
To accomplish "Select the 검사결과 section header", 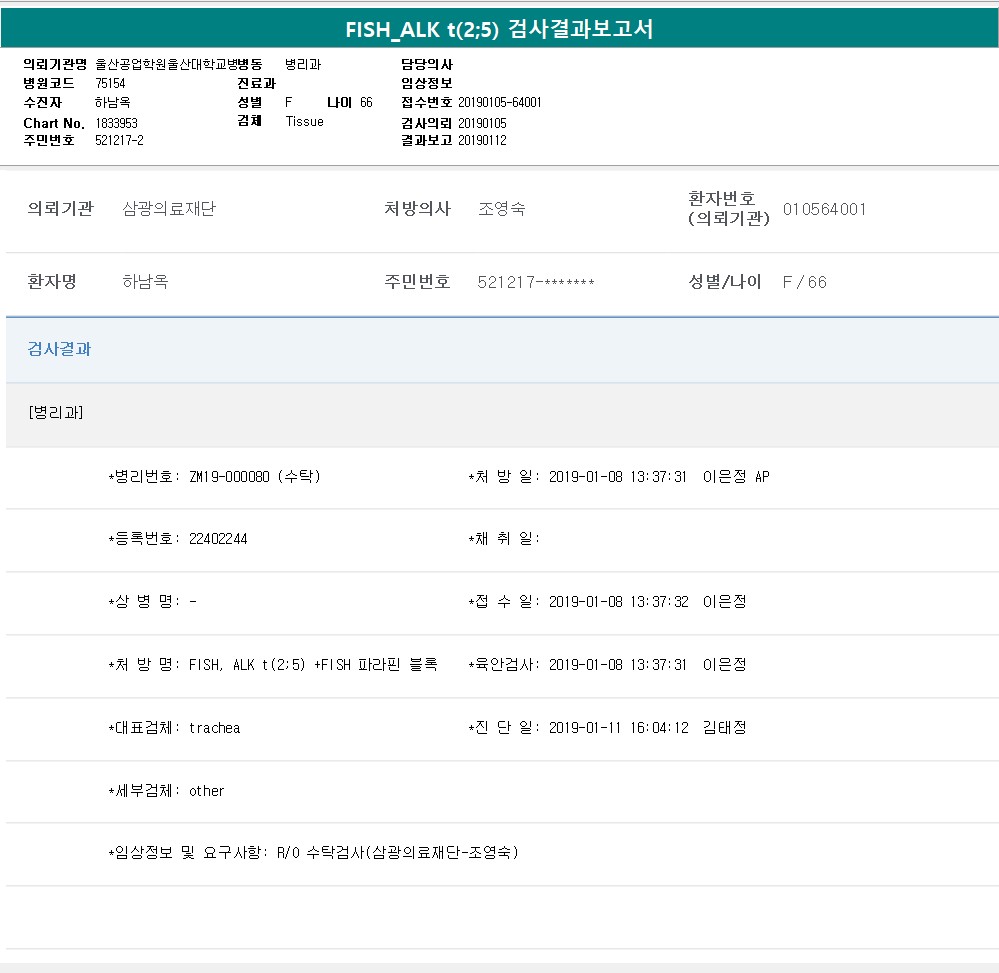I will pos(59,349).
